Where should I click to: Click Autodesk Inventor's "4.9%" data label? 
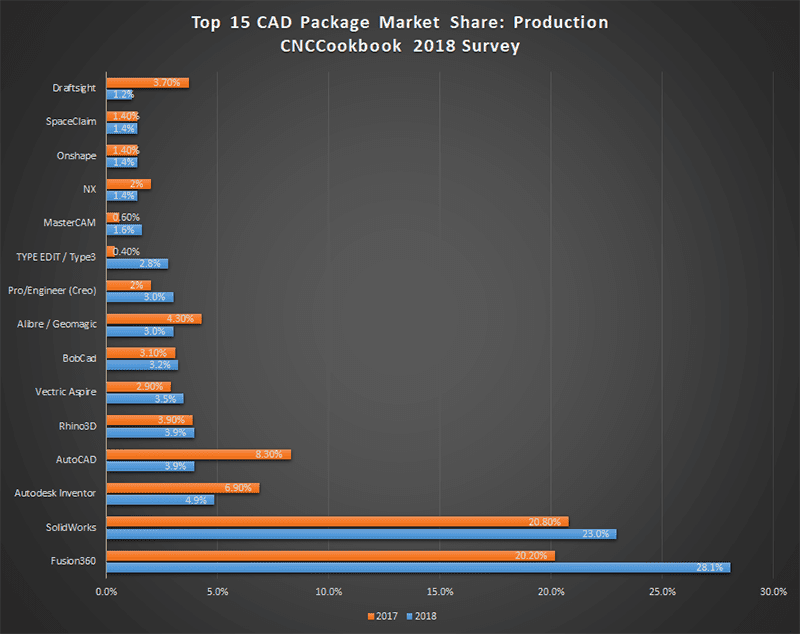point(196,500)
